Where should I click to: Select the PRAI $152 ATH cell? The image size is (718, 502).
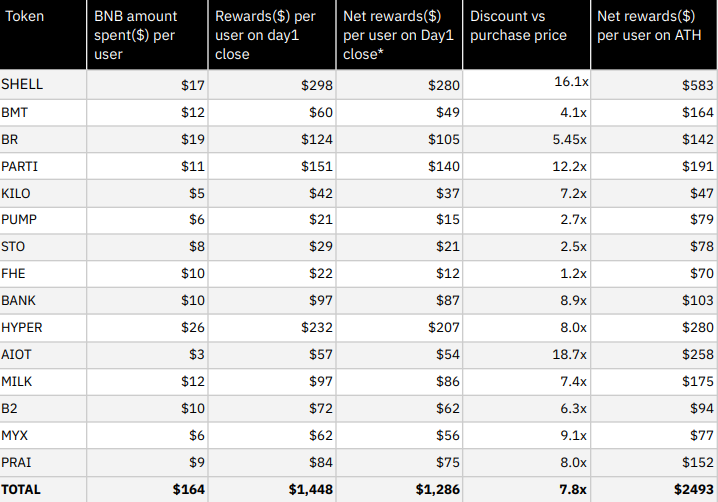pos(654,463)
